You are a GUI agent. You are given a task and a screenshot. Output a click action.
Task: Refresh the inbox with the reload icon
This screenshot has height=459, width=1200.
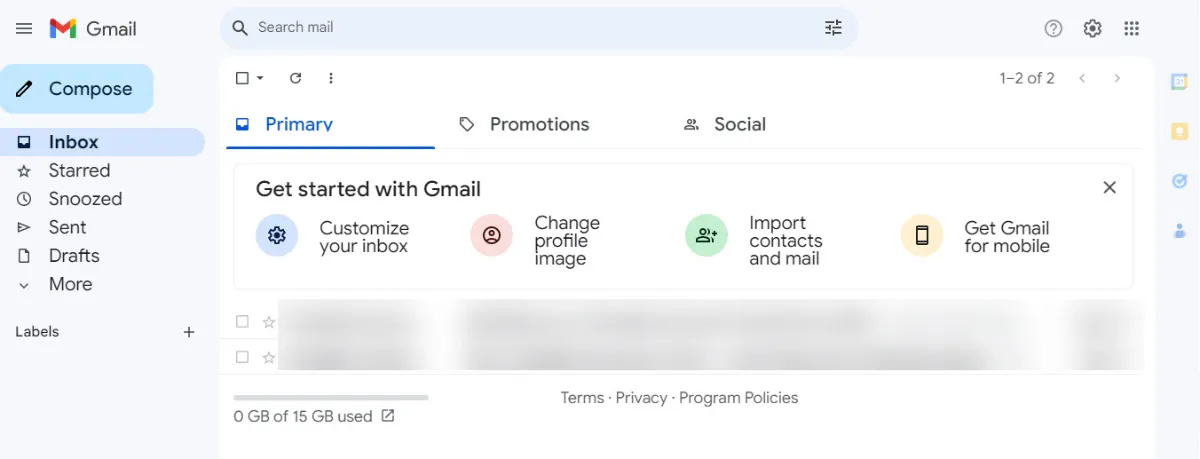pos(295,78)
